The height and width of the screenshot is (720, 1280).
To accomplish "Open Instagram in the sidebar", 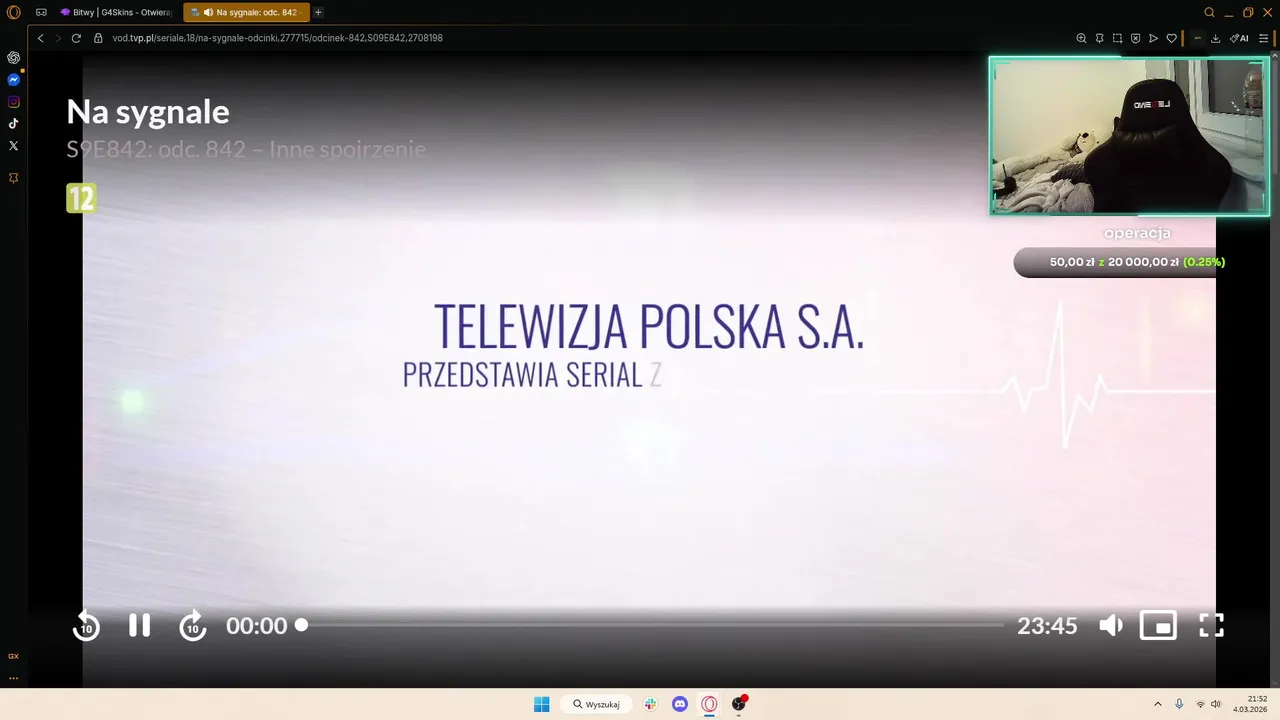I will (x=13, y=101).
